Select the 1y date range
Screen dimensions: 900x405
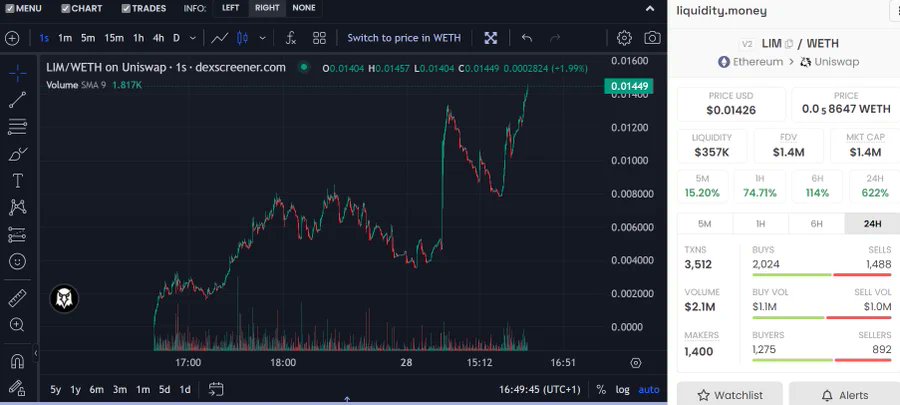75,390
